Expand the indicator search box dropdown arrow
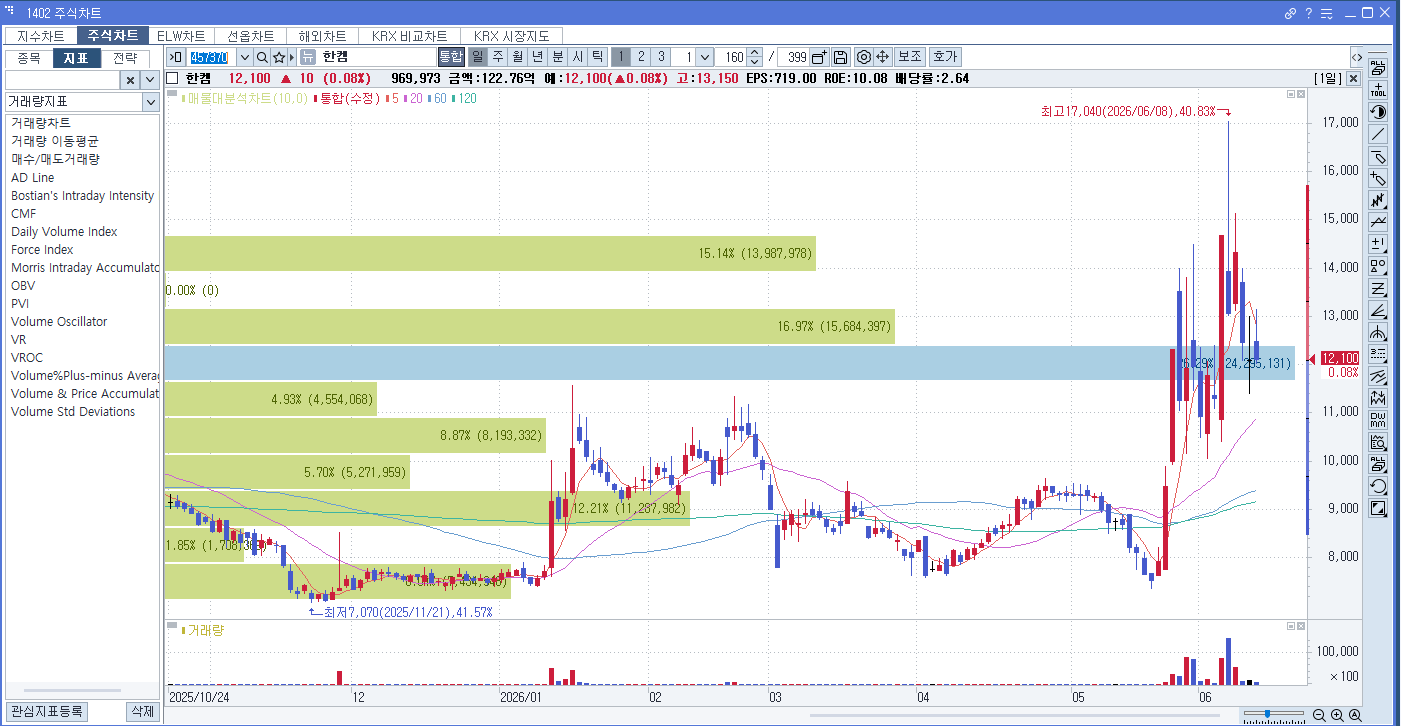This screenshot has width=1401, height=726. [x=150, y=80]
